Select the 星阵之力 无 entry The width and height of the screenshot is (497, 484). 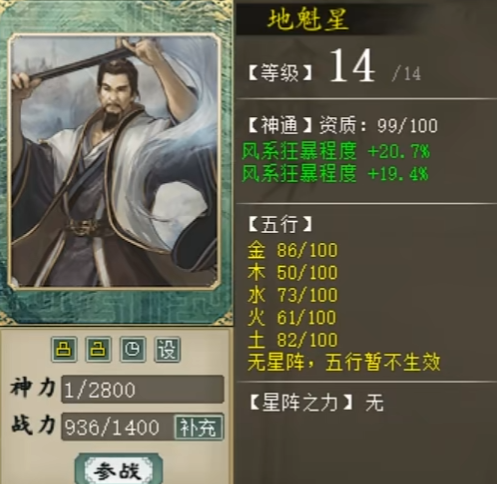coord(316,403)
